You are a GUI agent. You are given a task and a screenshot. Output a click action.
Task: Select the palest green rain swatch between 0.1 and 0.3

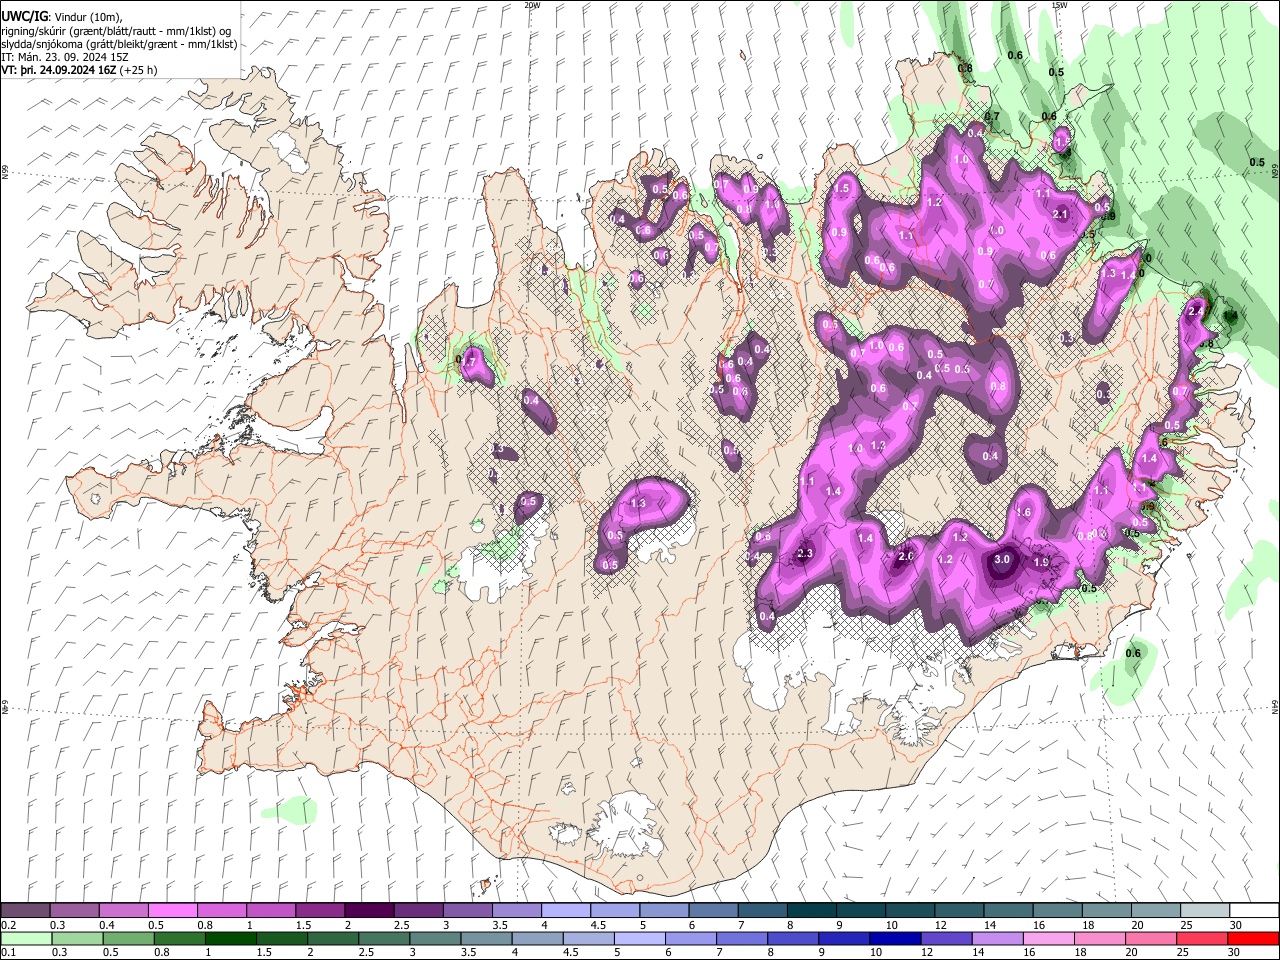pyautogui.click(x=25, y=938)
